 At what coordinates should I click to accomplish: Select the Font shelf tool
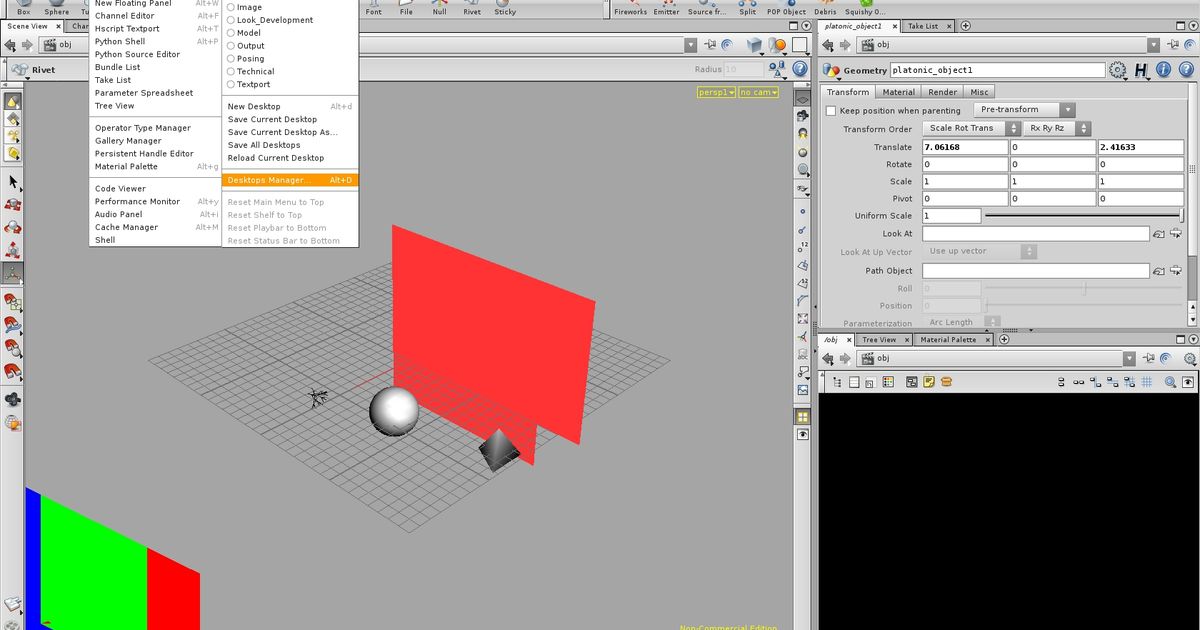(x=373, y=7)
